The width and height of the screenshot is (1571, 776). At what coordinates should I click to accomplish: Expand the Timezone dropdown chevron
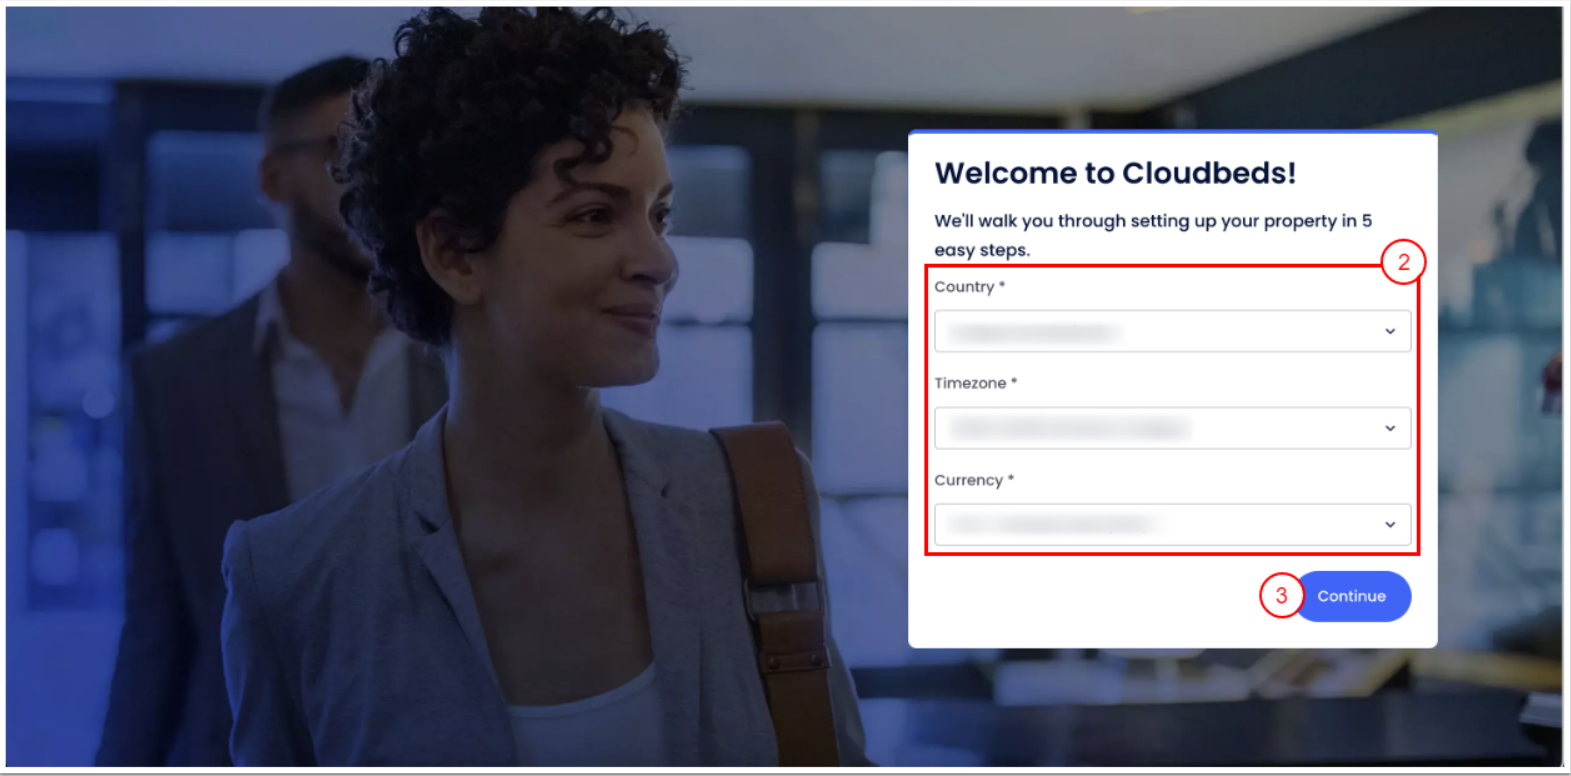(x=1390, y=428)
